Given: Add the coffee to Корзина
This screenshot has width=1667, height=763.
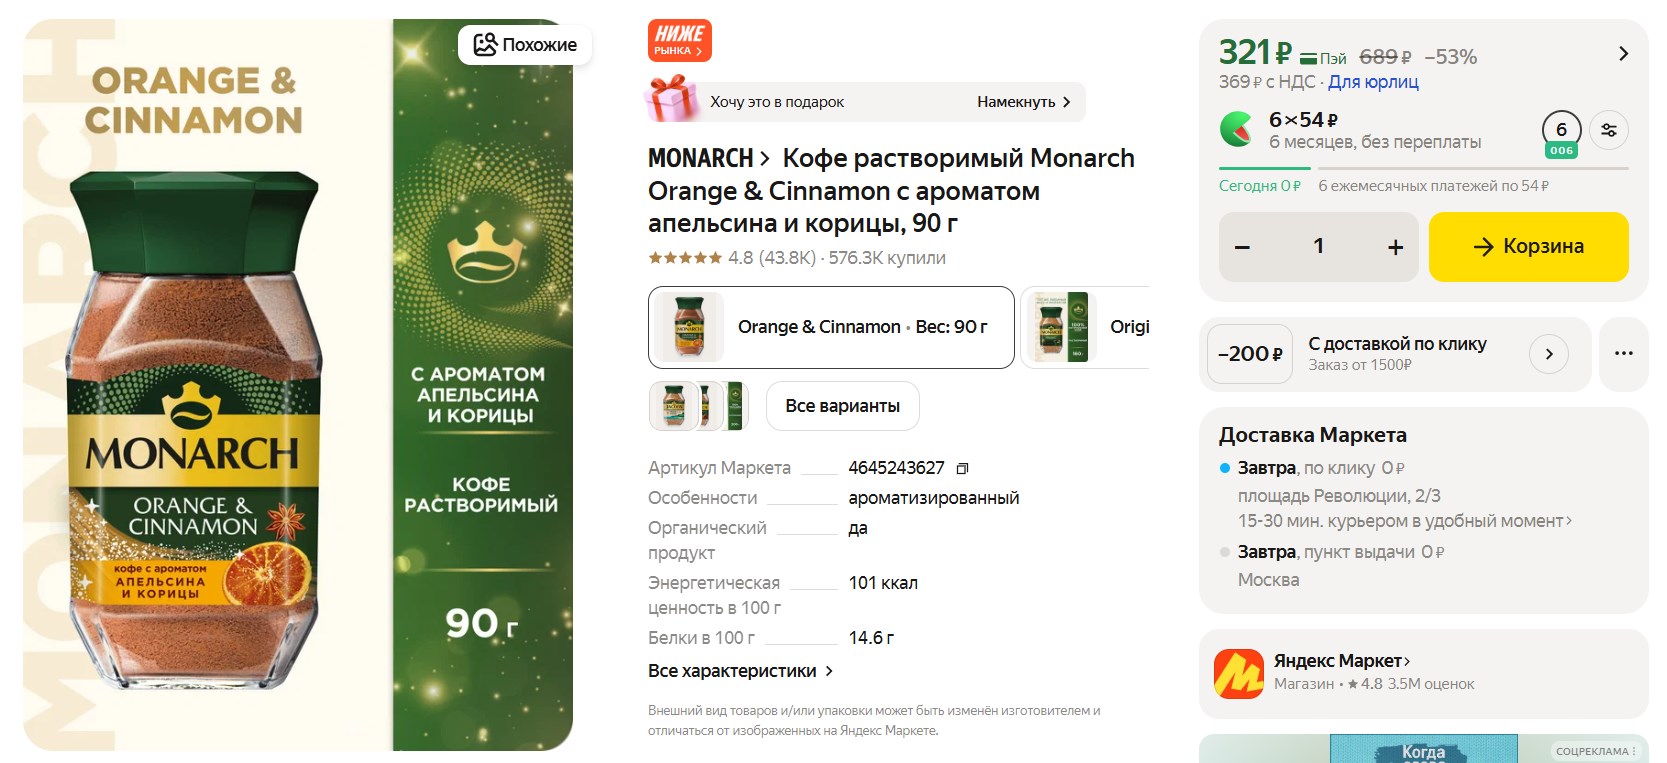Looking at the screenshot, I should click(1527, 247).
